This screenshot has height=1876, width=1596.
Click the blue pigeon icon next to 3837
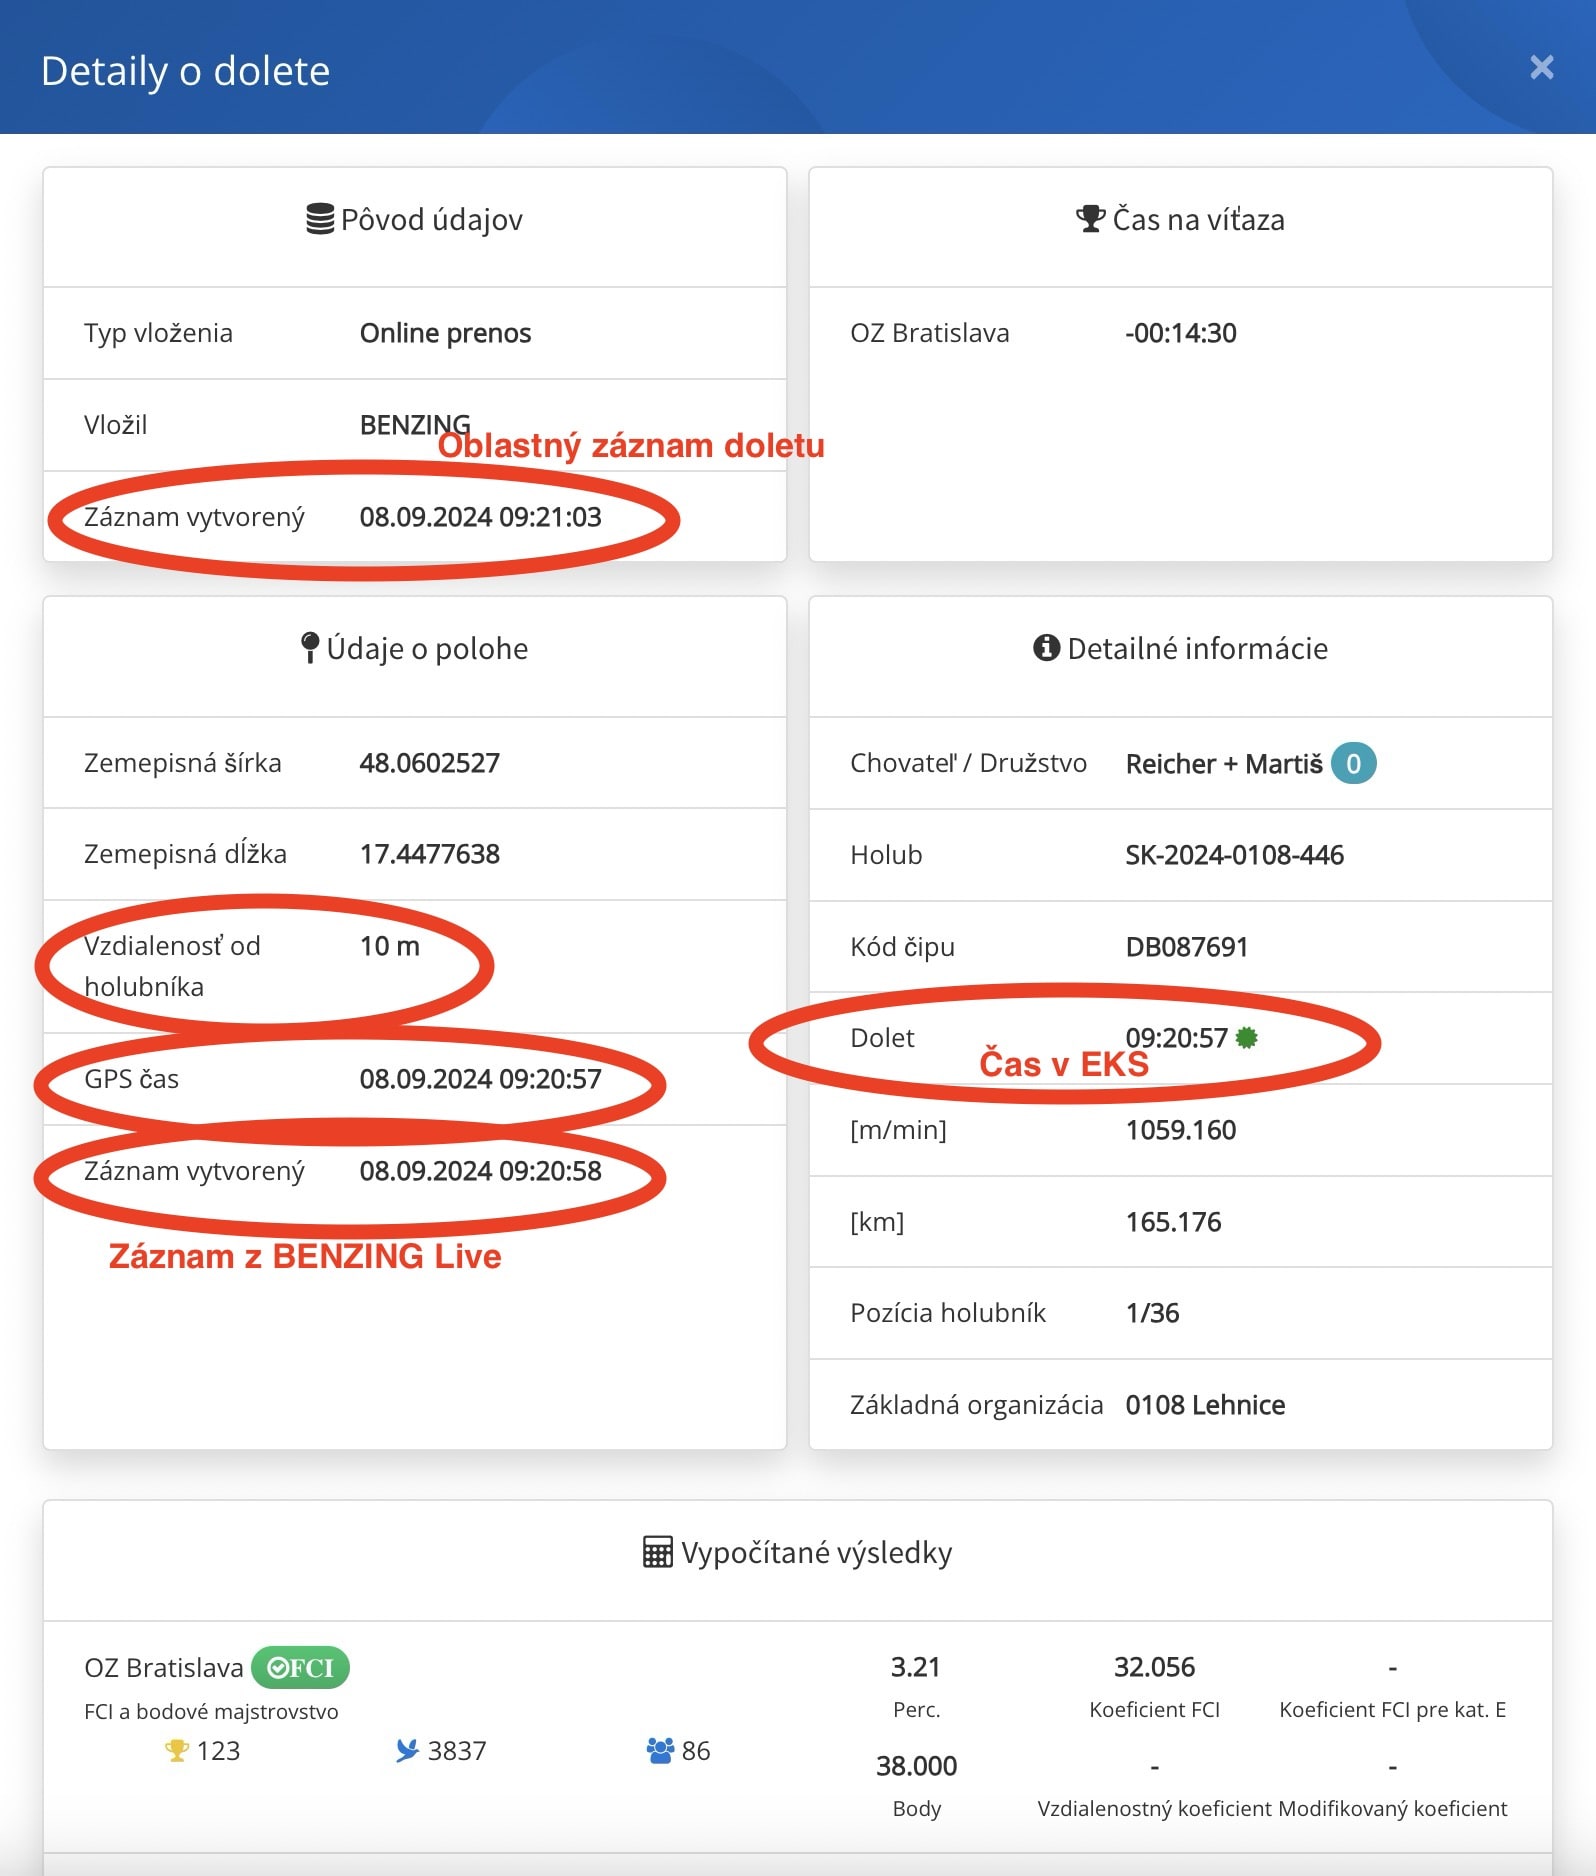tap(406, 1750)
